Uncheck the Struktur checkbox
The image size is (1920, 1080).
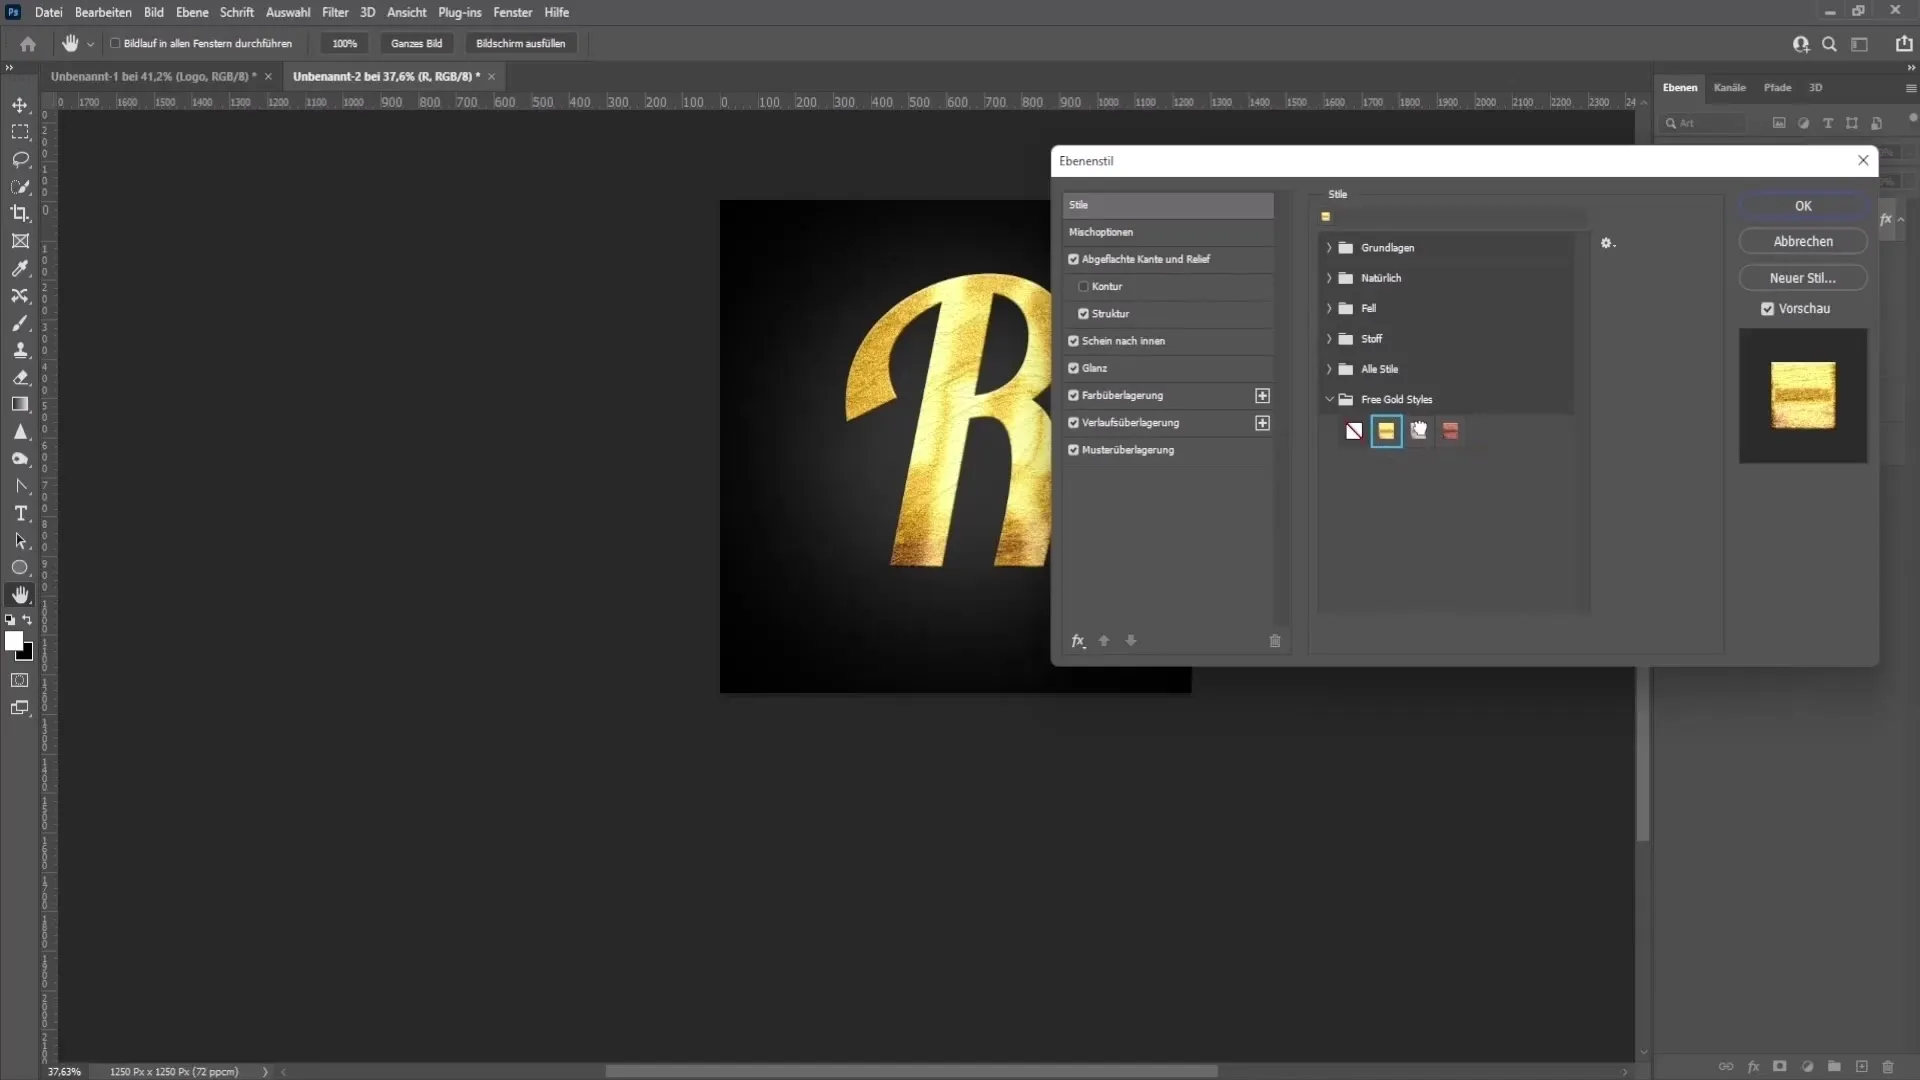coord(1083,314)
